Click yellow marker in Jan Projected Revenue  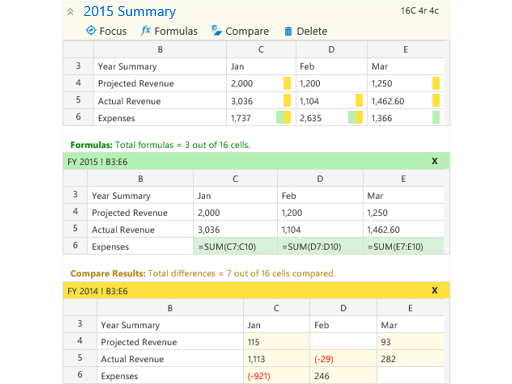click(287, 83)
